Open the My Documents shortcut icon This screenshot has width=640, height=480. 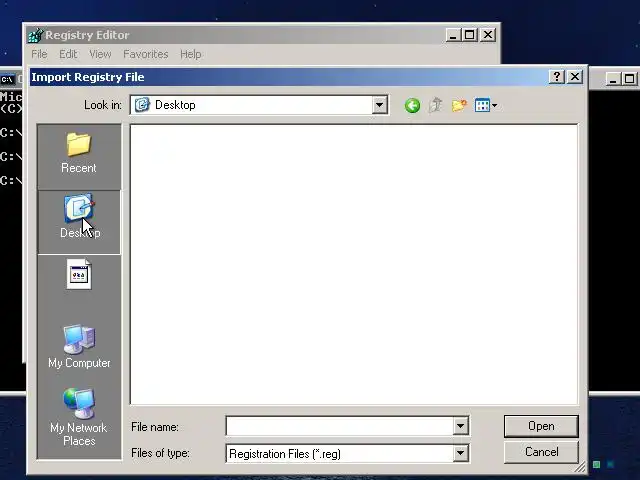point(79,275)
